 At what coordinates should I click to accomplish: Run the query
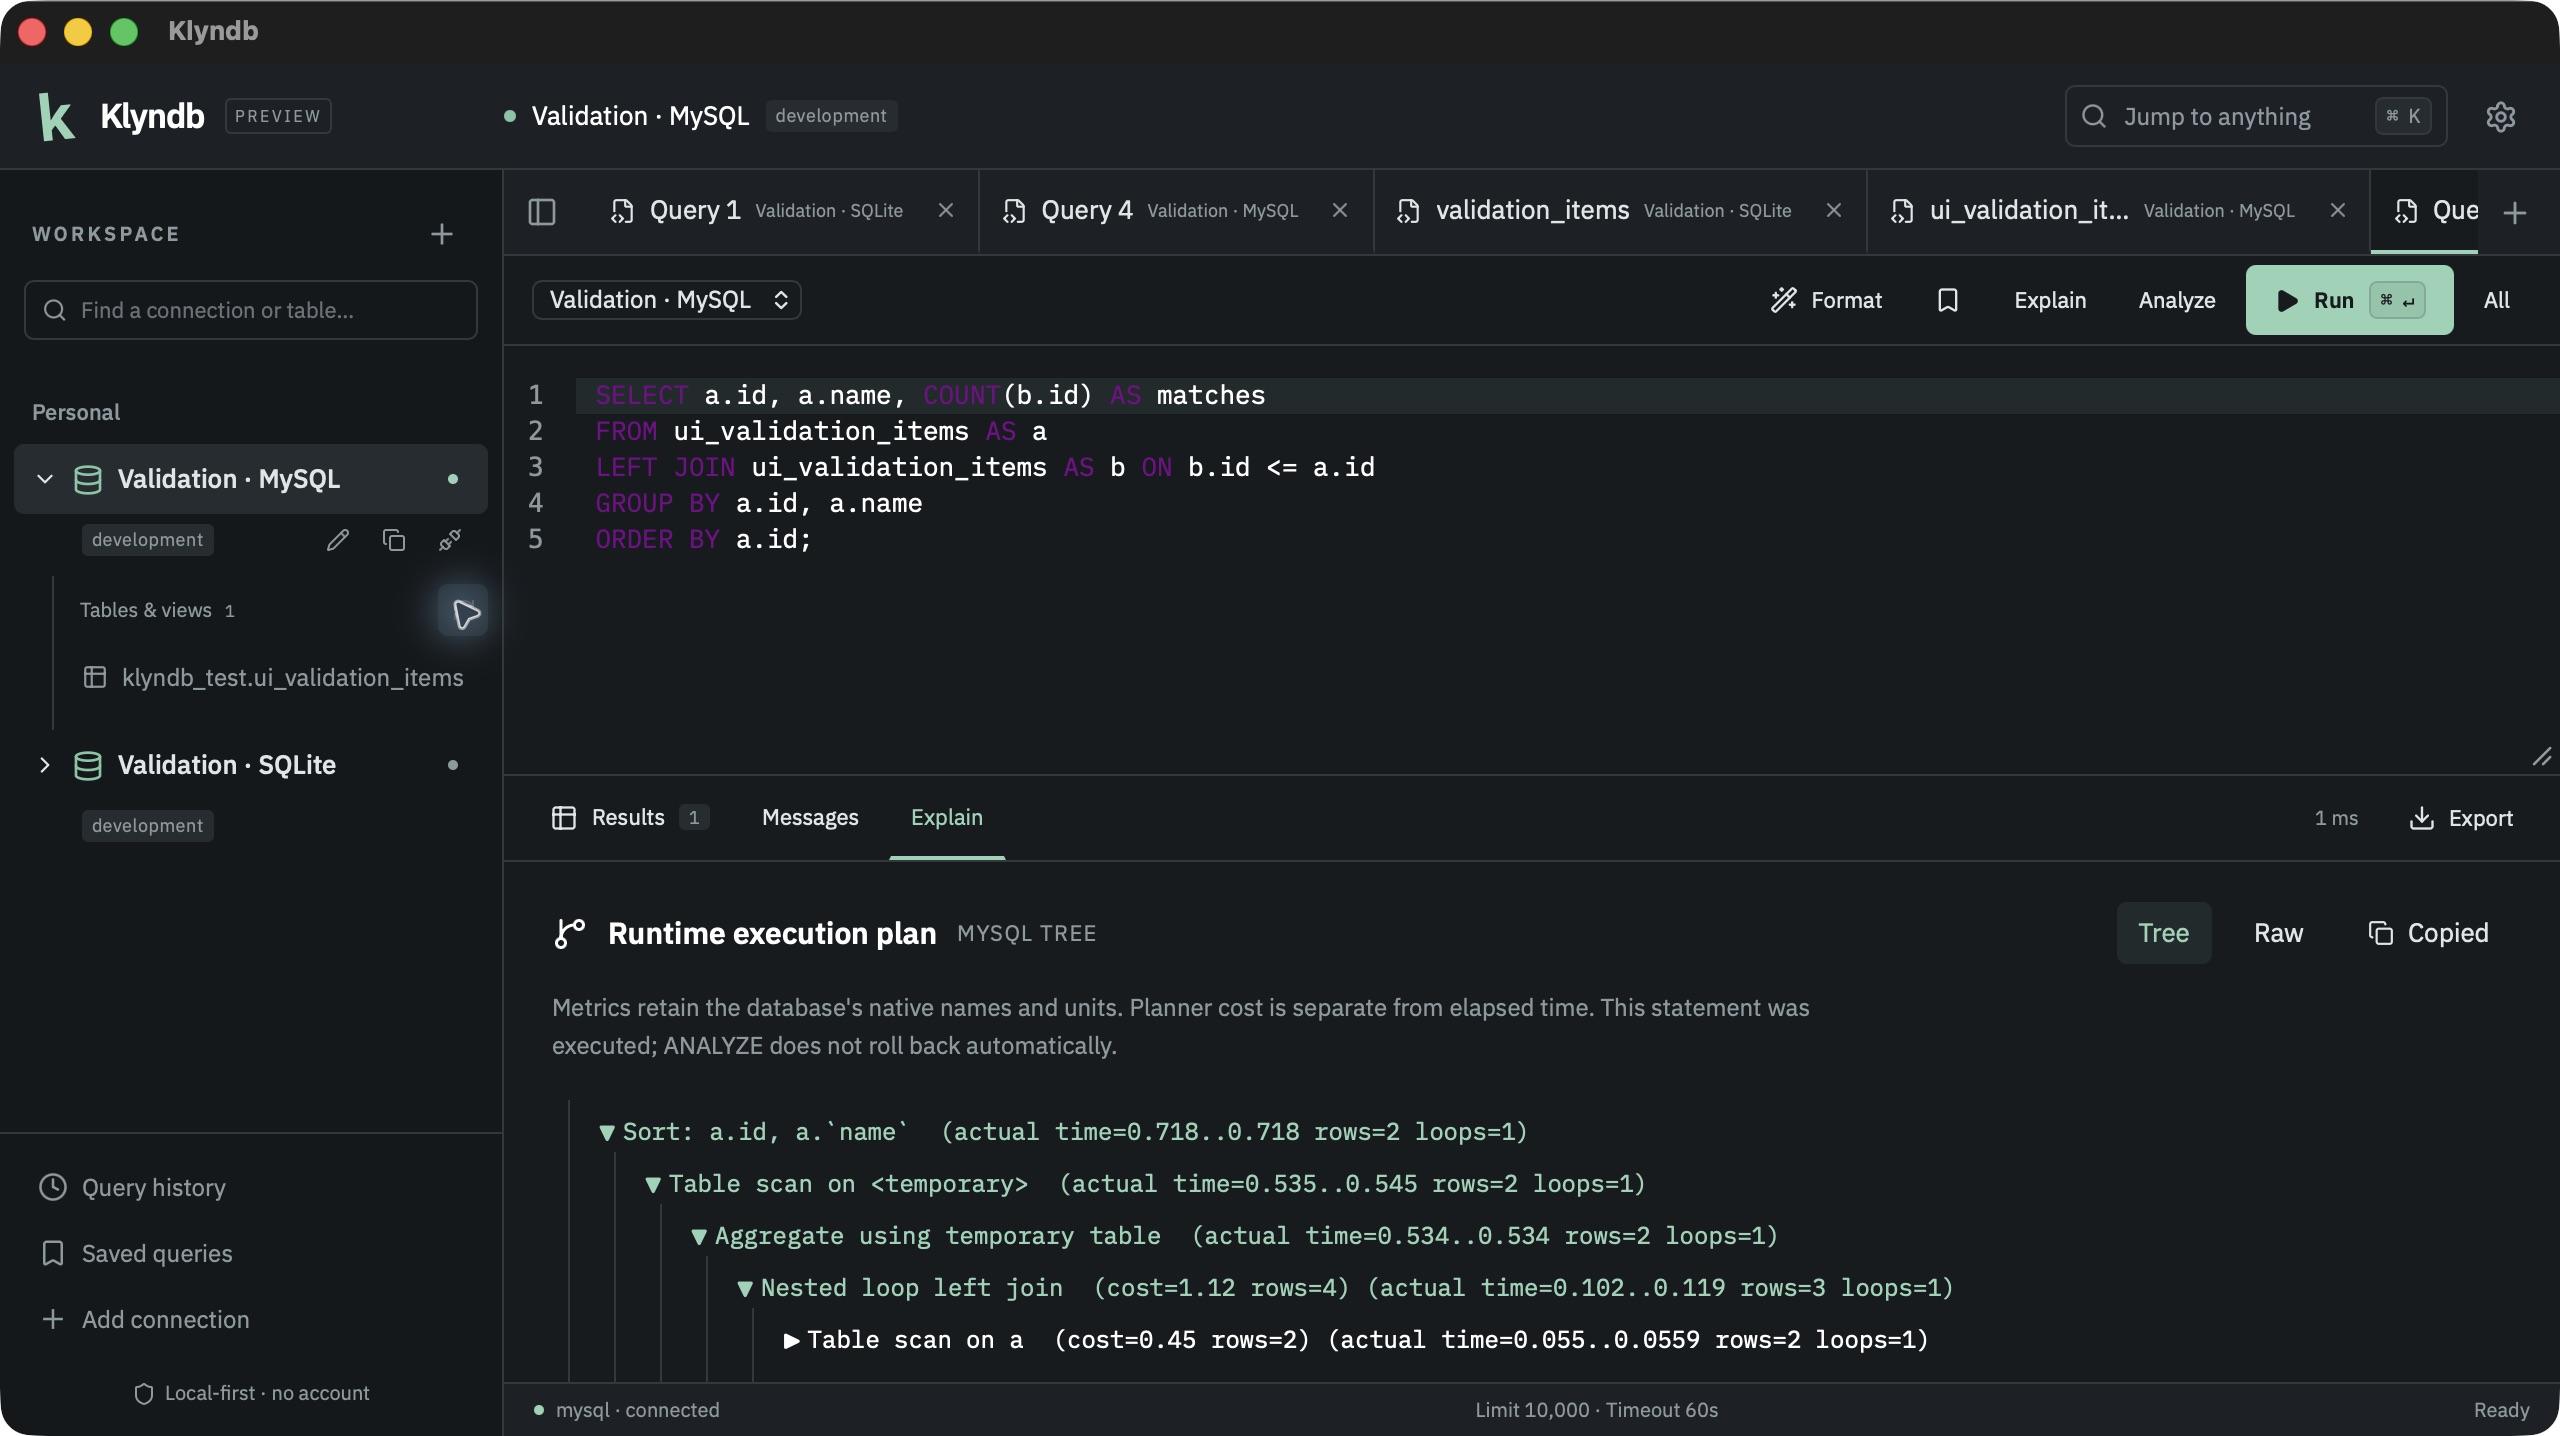coord(2349,300)
